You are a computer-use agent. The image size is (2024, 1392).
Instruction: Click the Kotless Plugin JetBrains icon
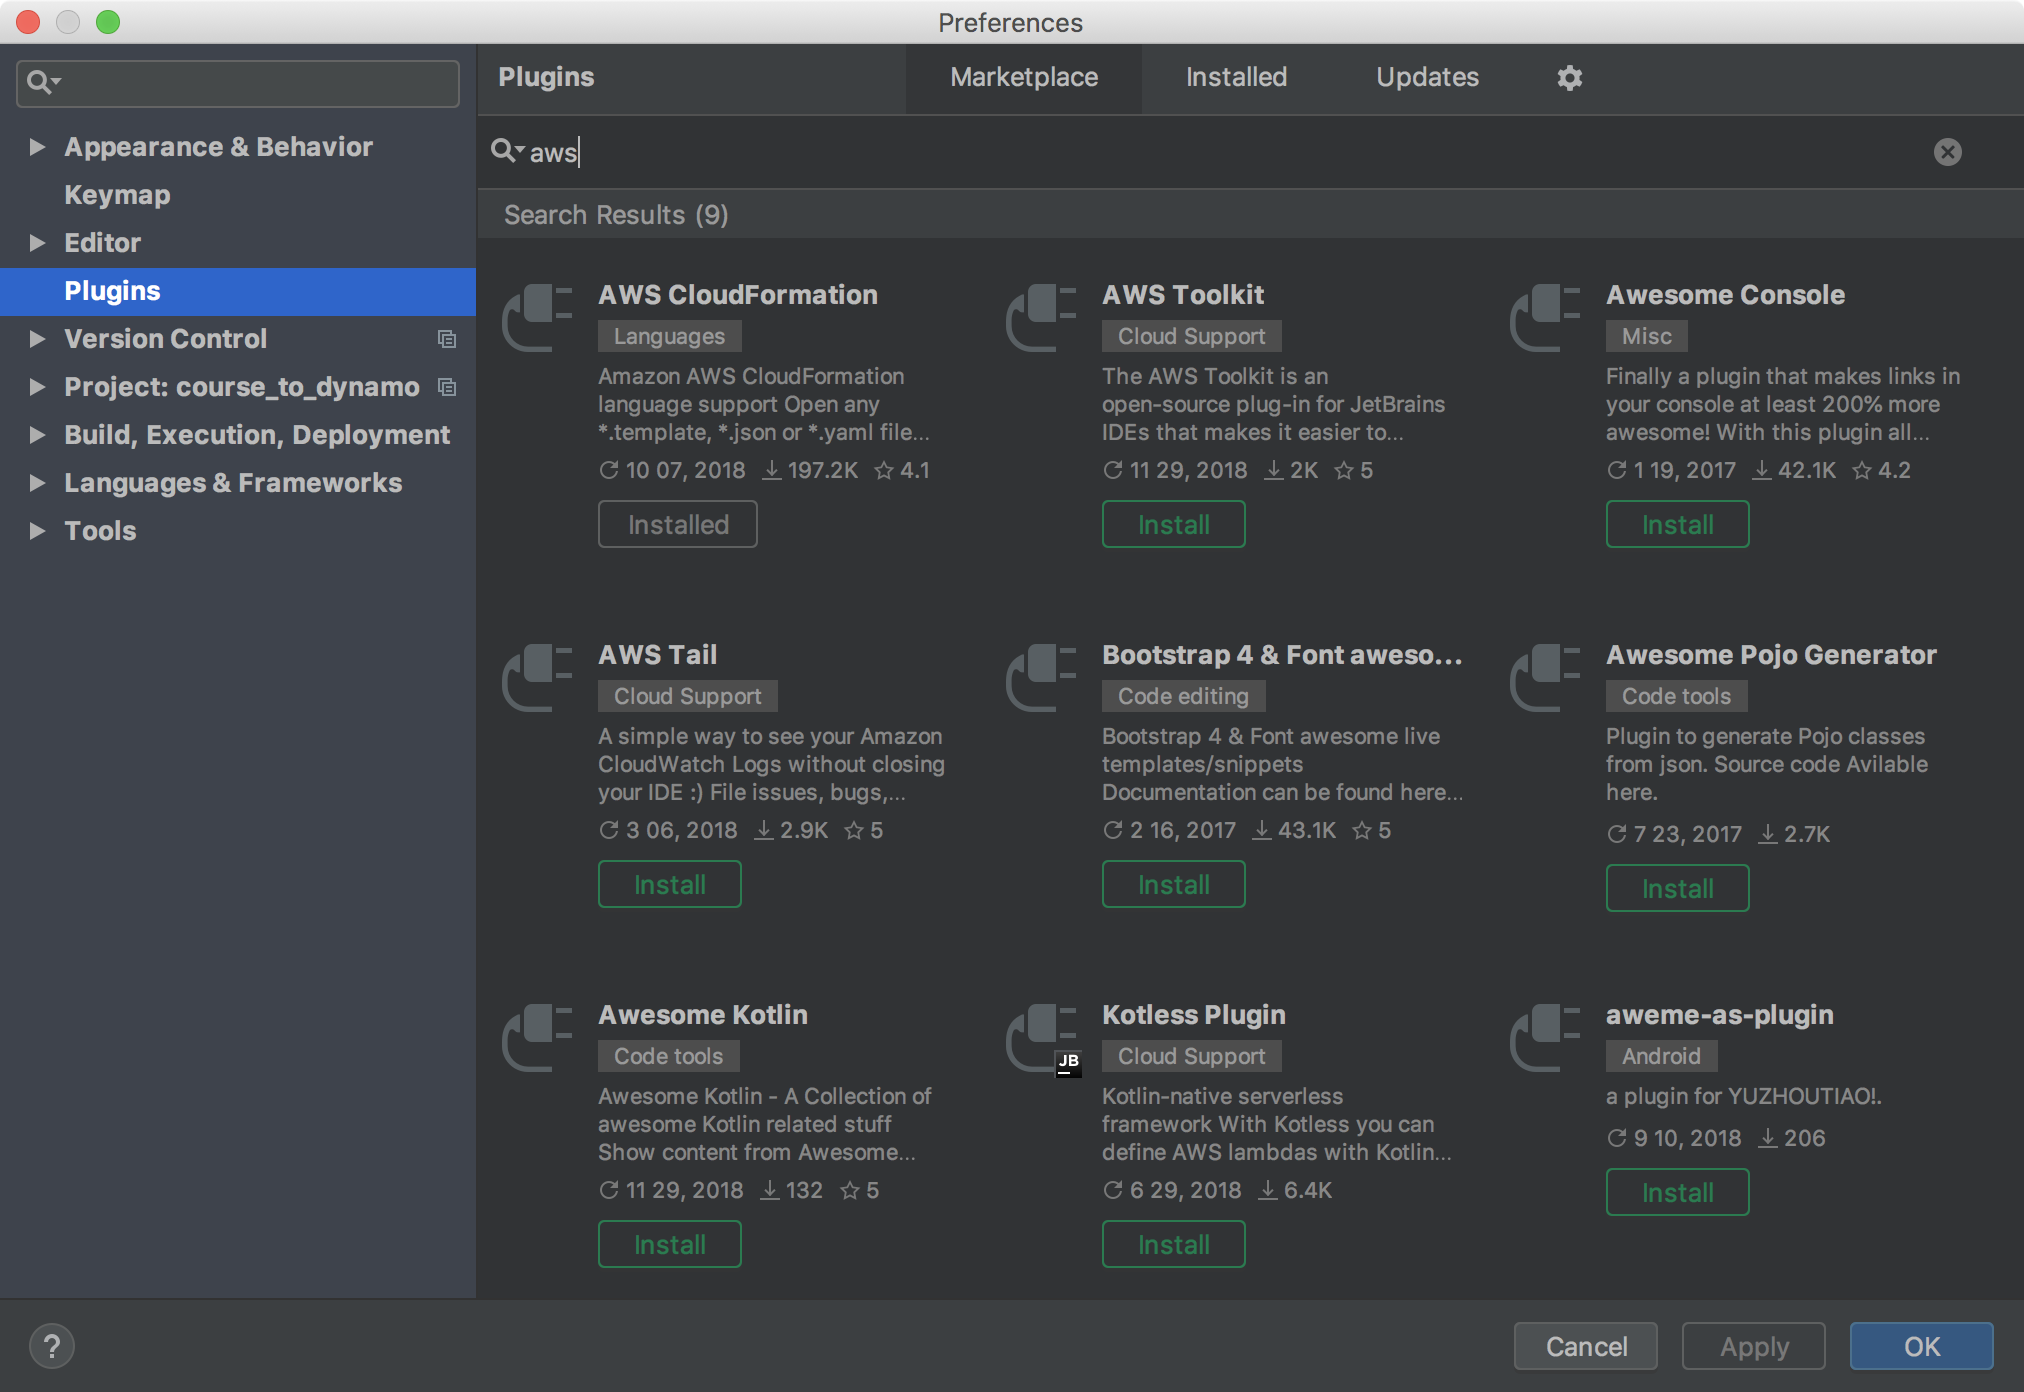tap(1069, 1063)
